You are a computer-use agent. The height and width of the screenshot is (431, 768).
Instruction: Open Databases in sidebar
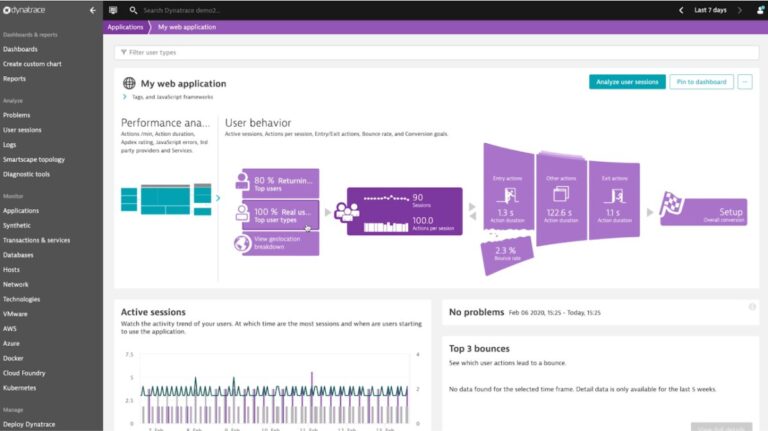18,255
